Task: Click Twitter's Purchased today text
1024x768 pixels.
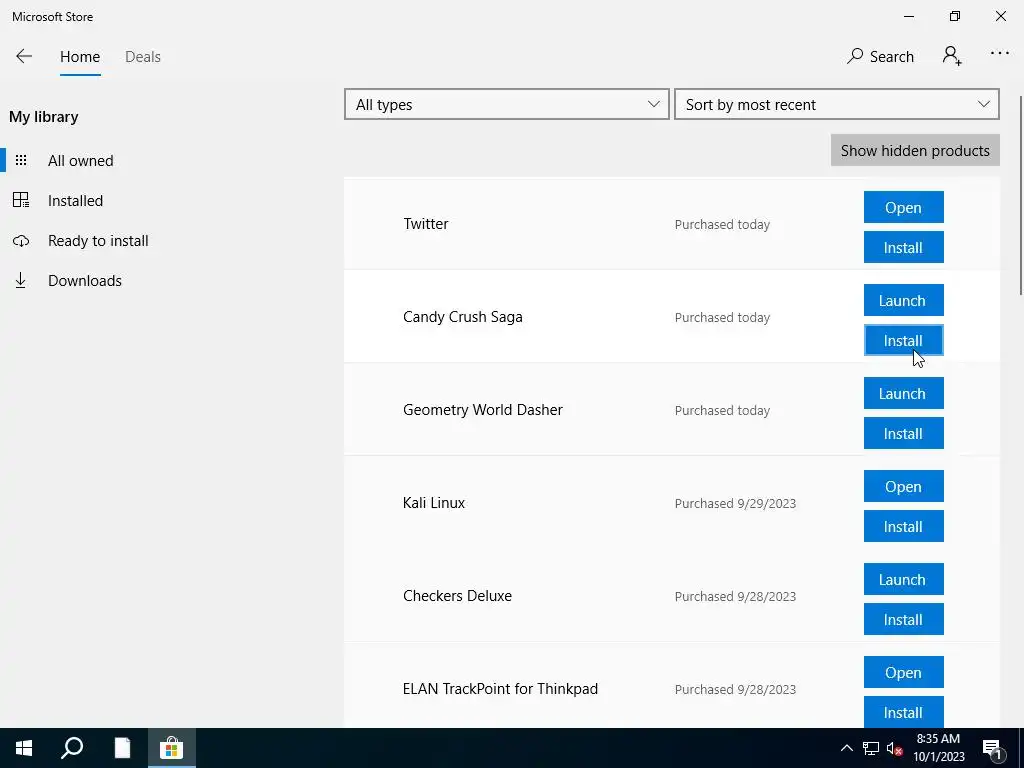Action: (722, 225)
